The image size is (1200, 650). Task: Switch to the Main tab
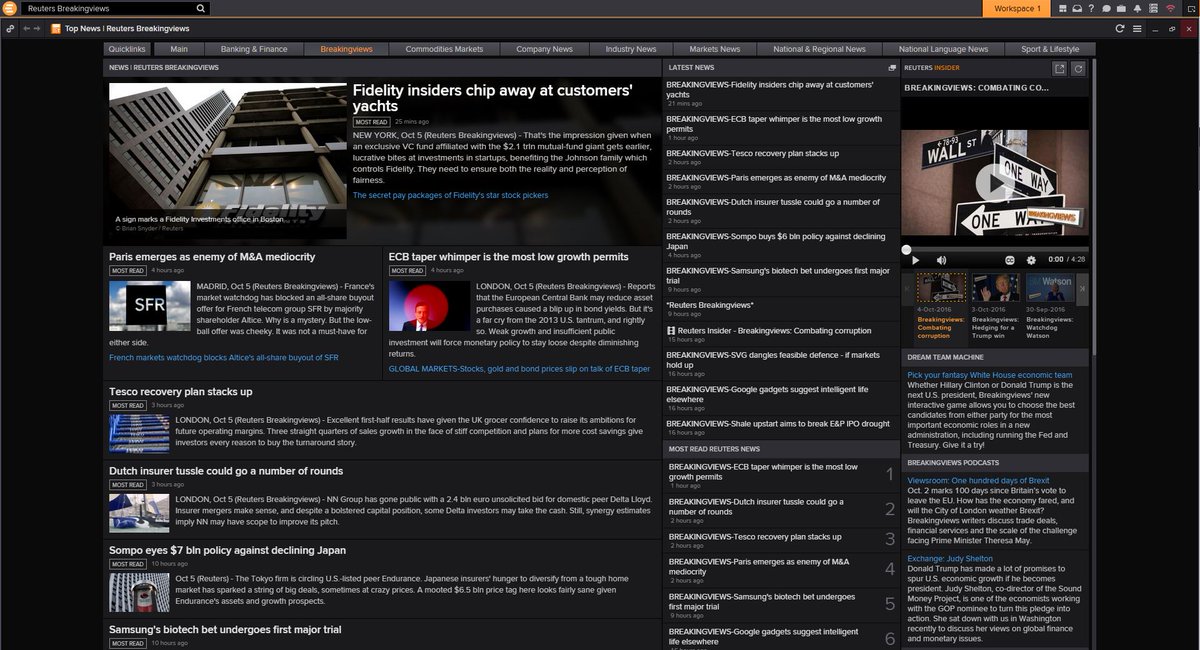coord(179,49)
